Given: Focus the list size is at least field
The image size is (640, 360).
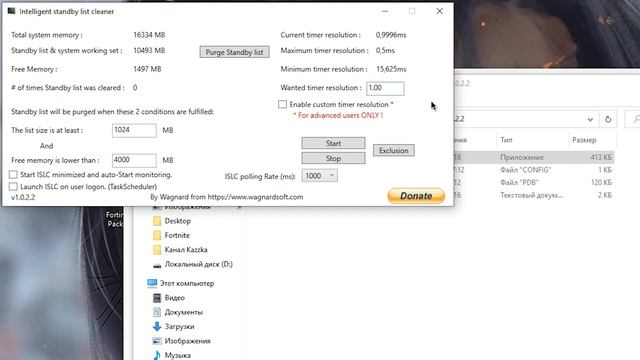Looking at the screenshot, I should 134,130.
